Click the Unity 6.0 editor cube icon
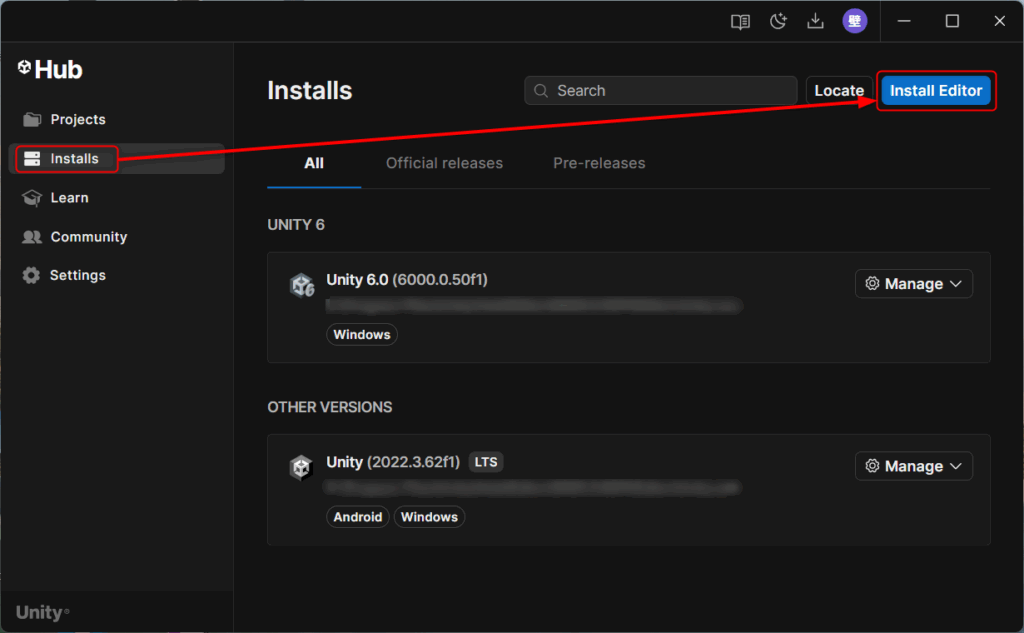The width and height of the screenshot is (1024, 633). click(302, 285)
